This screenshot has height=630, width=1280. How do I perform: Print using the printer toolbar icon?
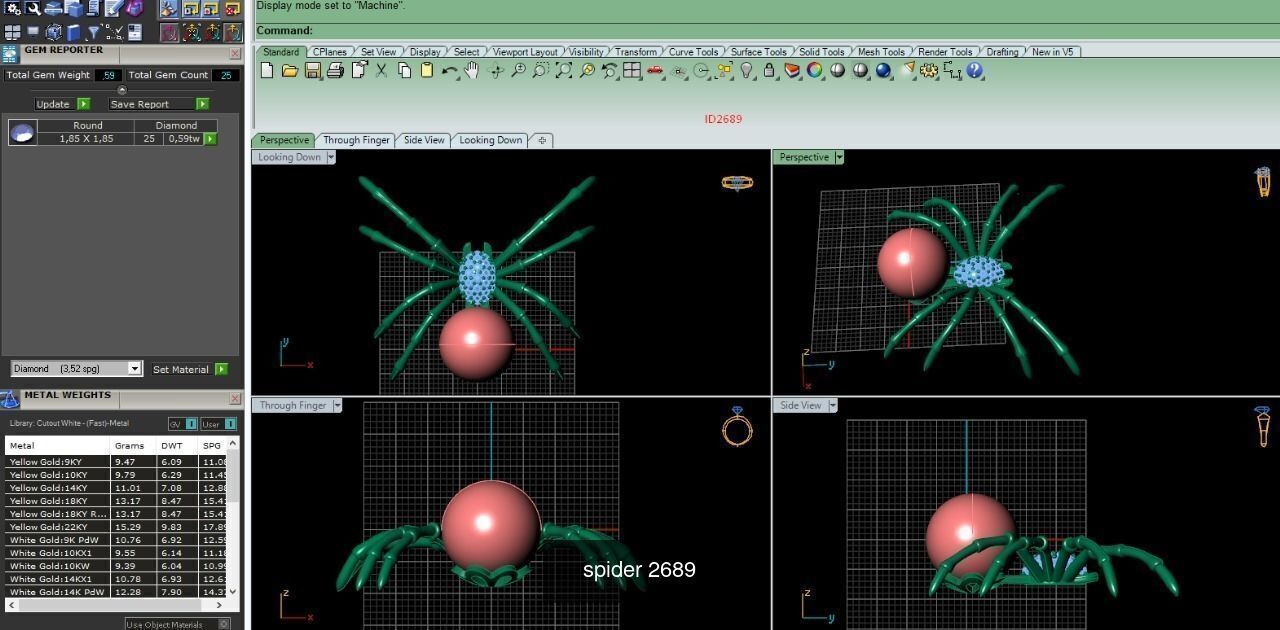click(335, 70)
